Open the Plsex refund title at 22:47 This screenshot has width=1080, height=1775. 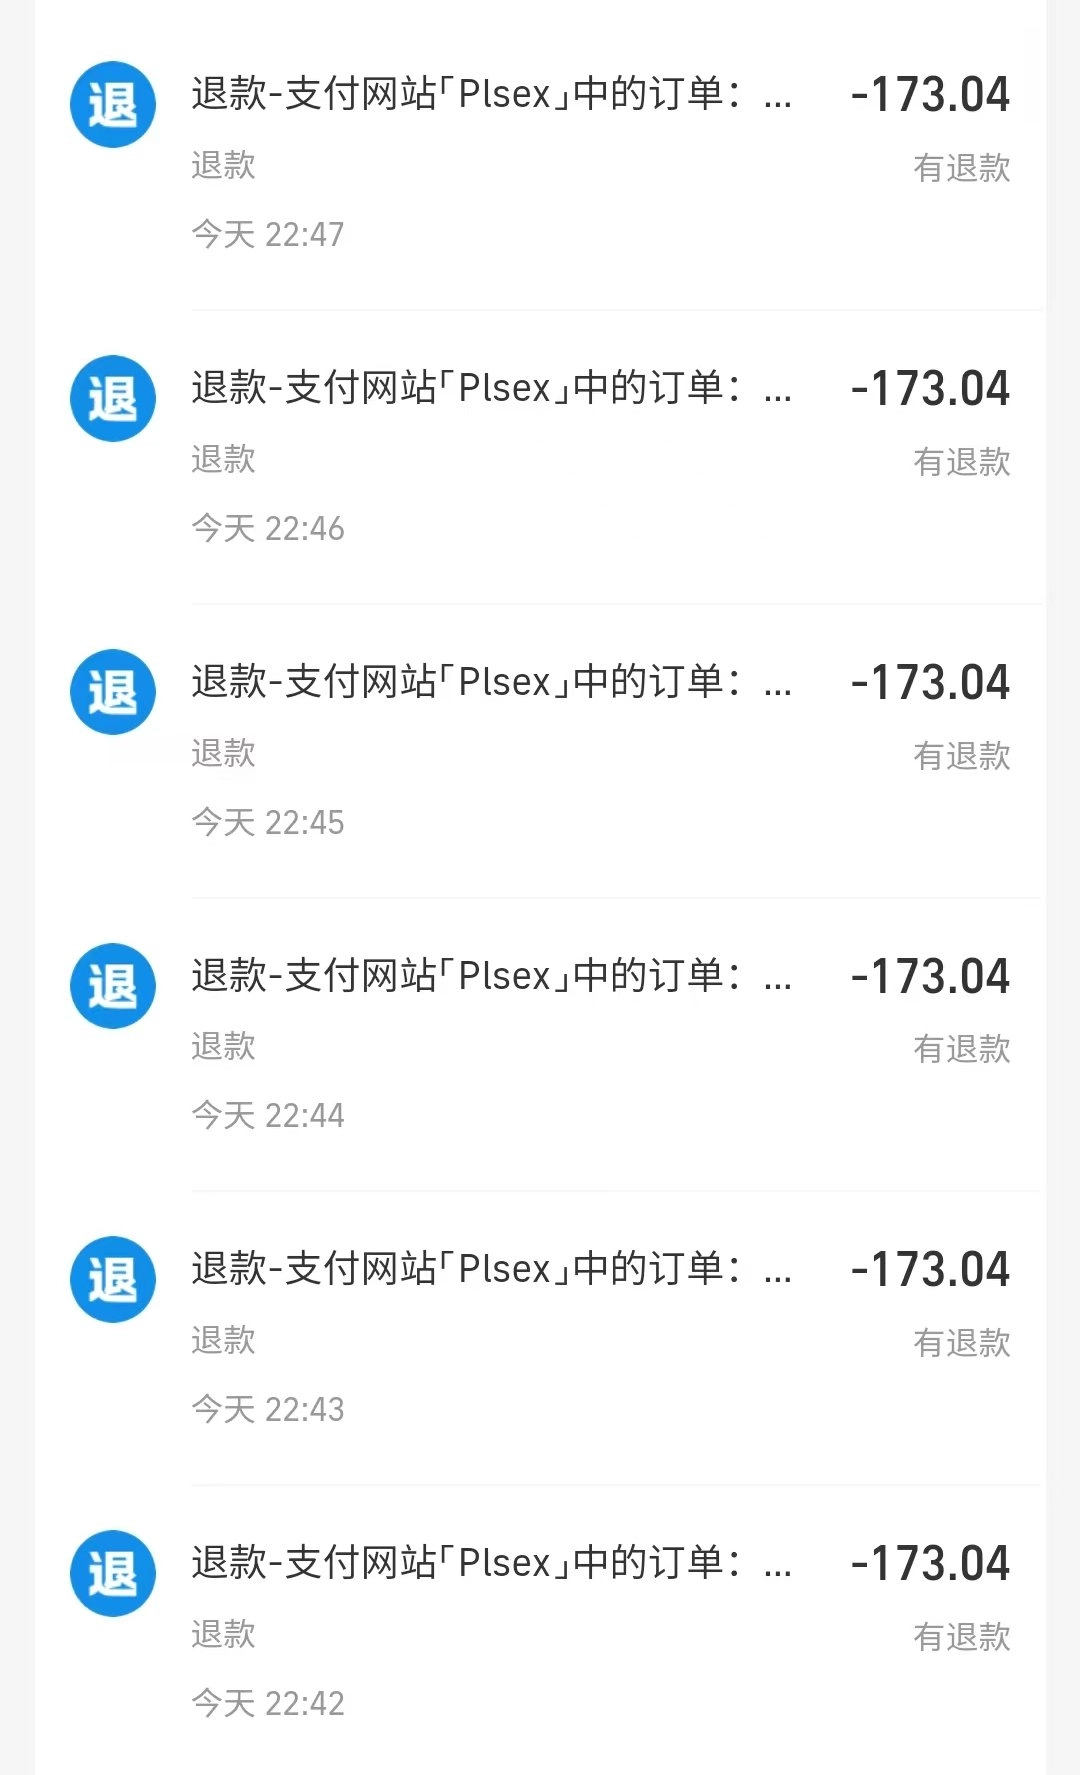tap(491, 94)
